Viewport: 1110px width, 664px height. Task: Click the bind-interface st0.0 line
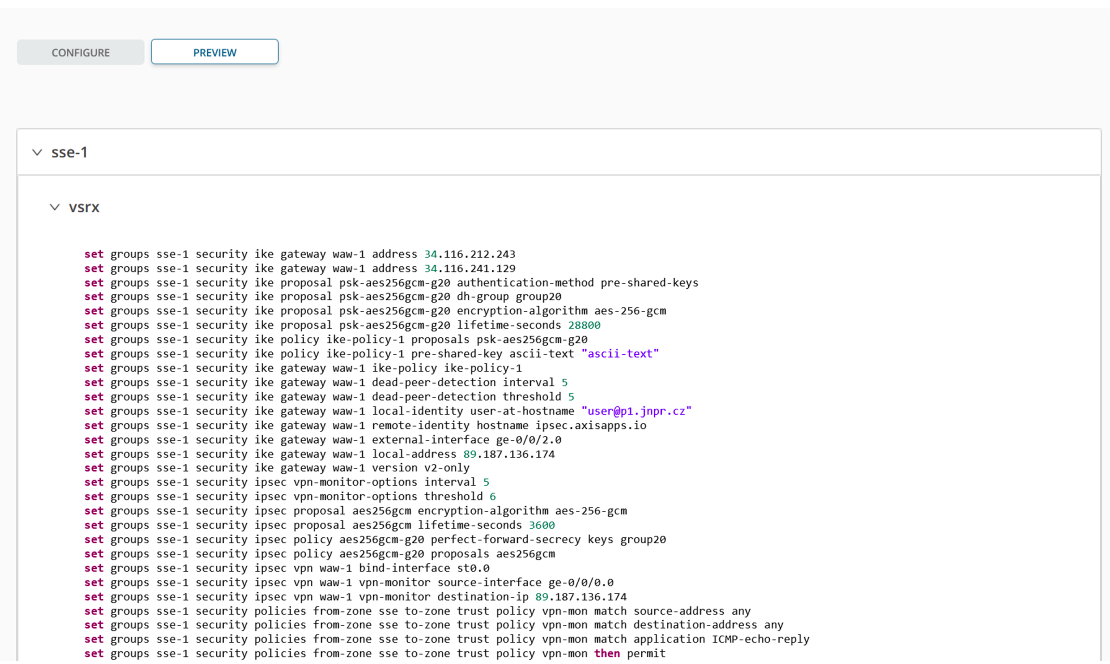pos(287,568)
